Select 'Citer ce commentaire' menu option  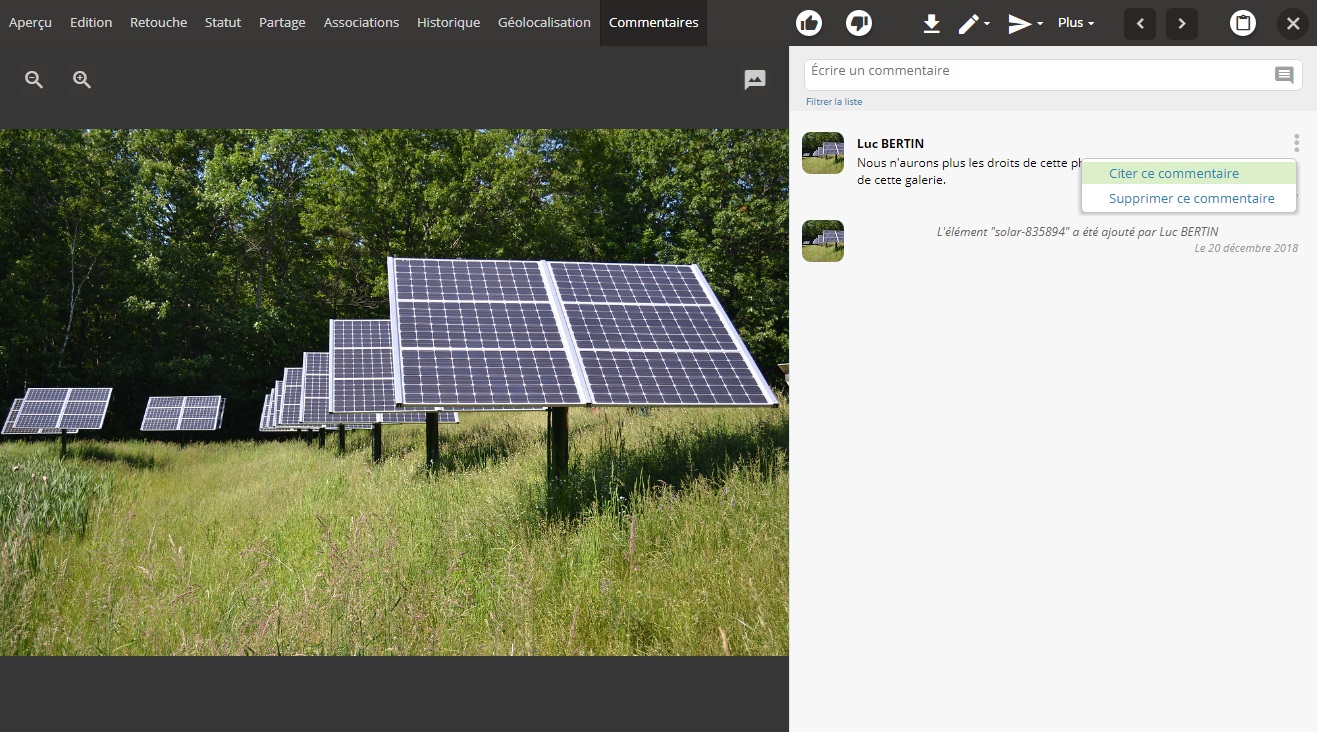[1174, 173]
